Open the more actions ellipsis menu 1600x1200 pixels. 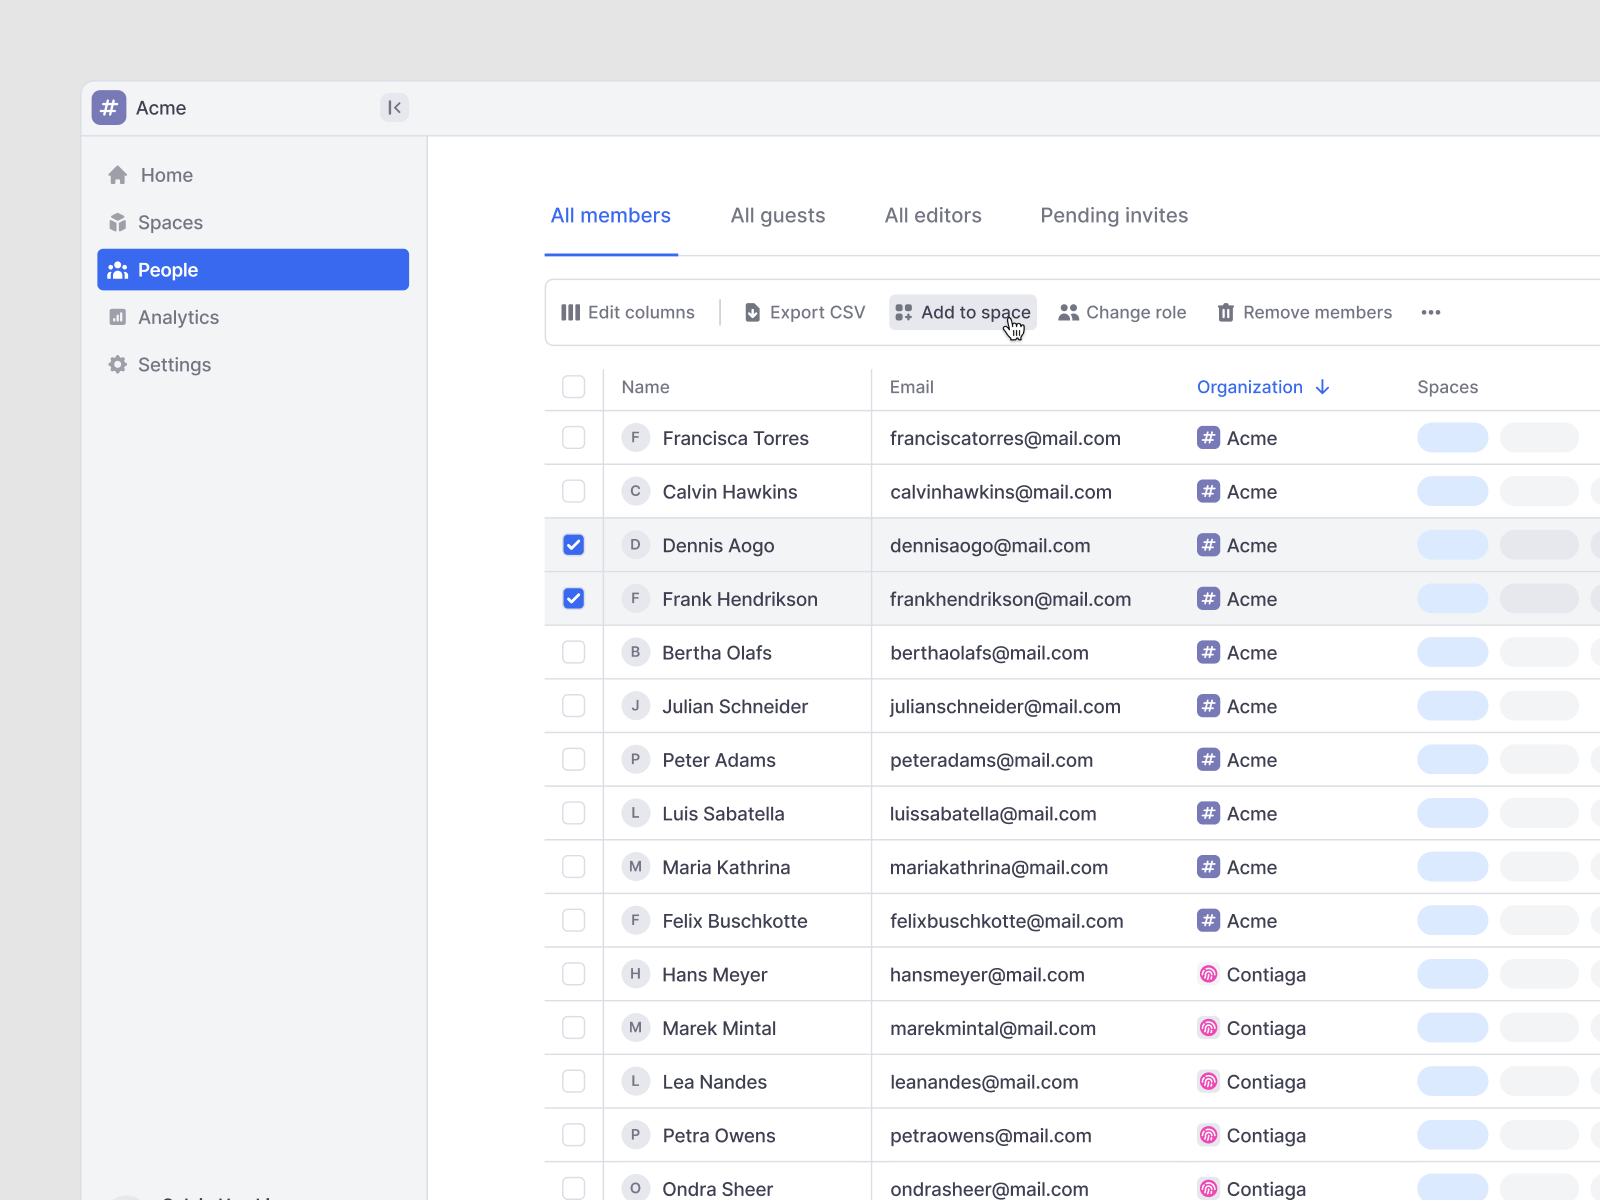tap(1431, 313)
